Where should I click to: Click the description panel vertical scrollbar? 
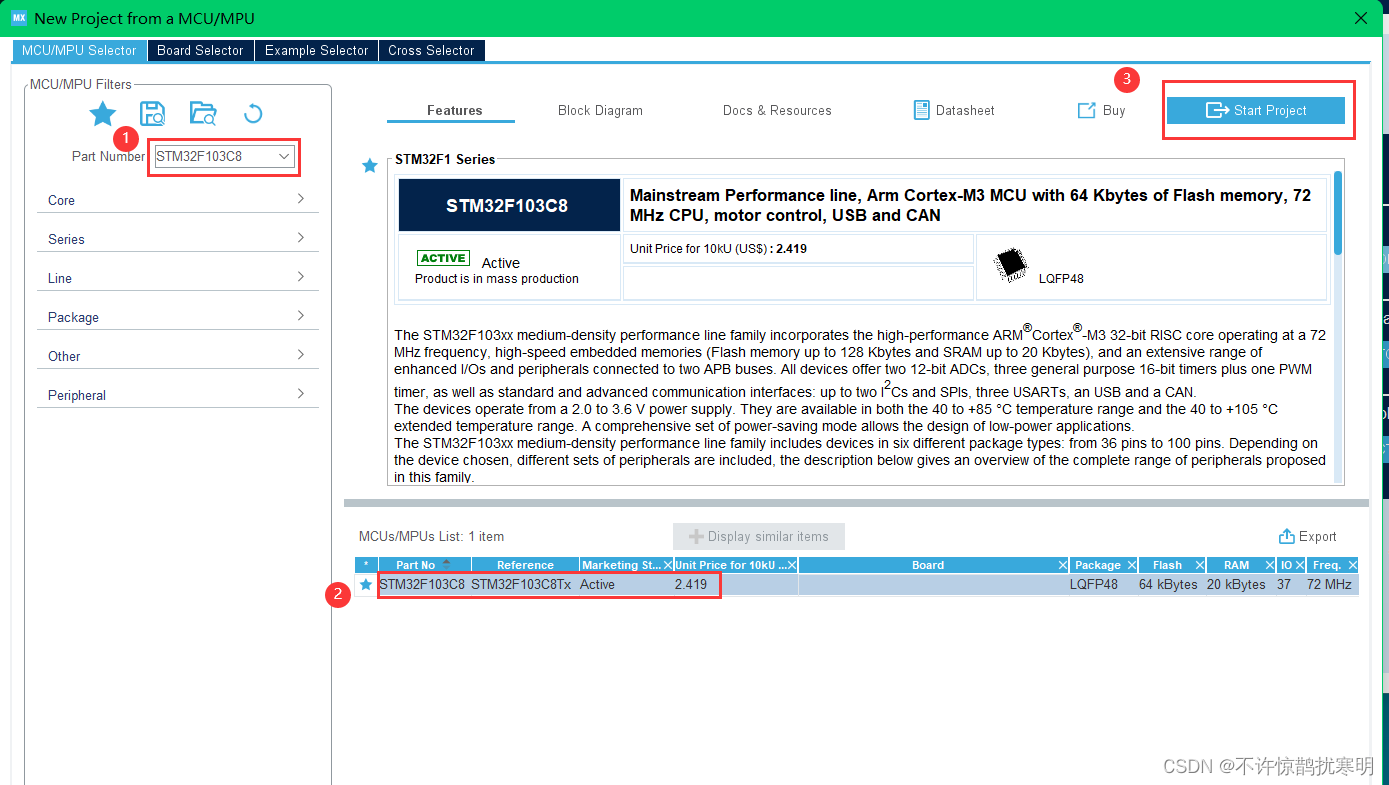1338,212
